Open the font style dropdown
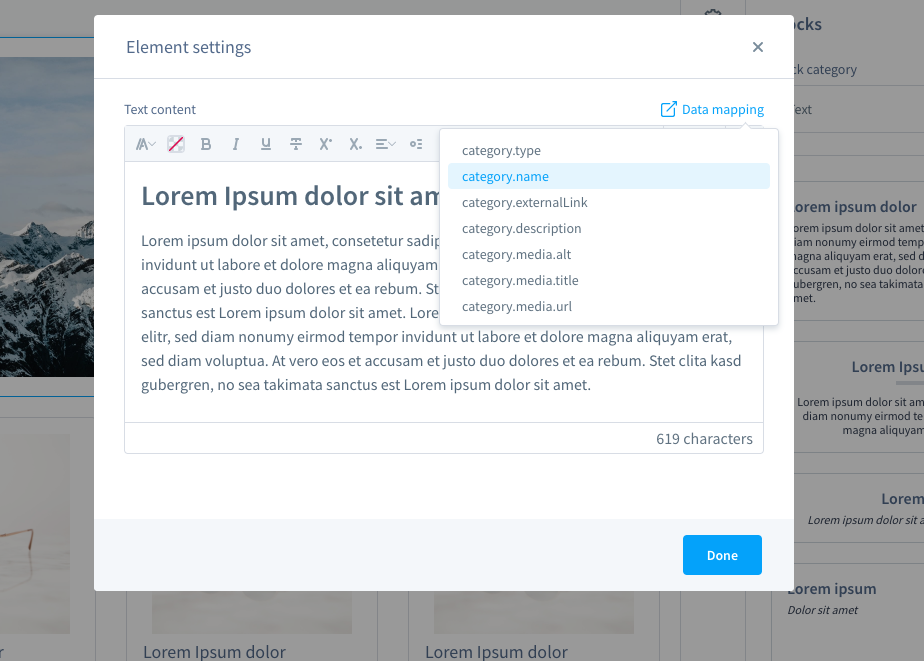The width and height of the screenshot is (924, 661). [x=144, y=144]
